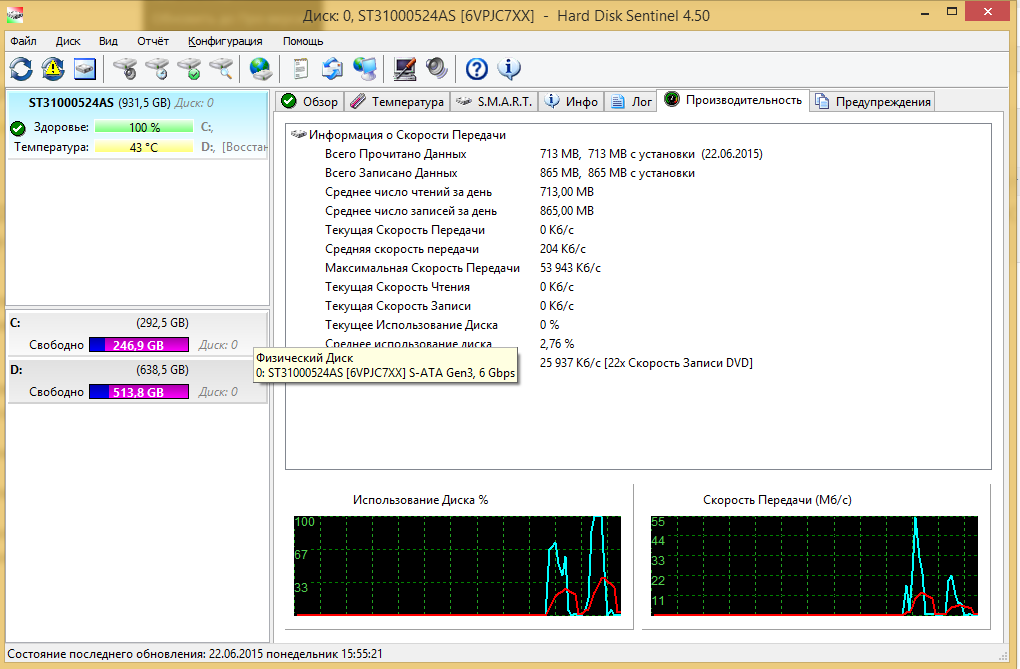The width and height of the screenshot is (1020, 669).
Task: Click the disk icon with clock
Action: [157, 69]
